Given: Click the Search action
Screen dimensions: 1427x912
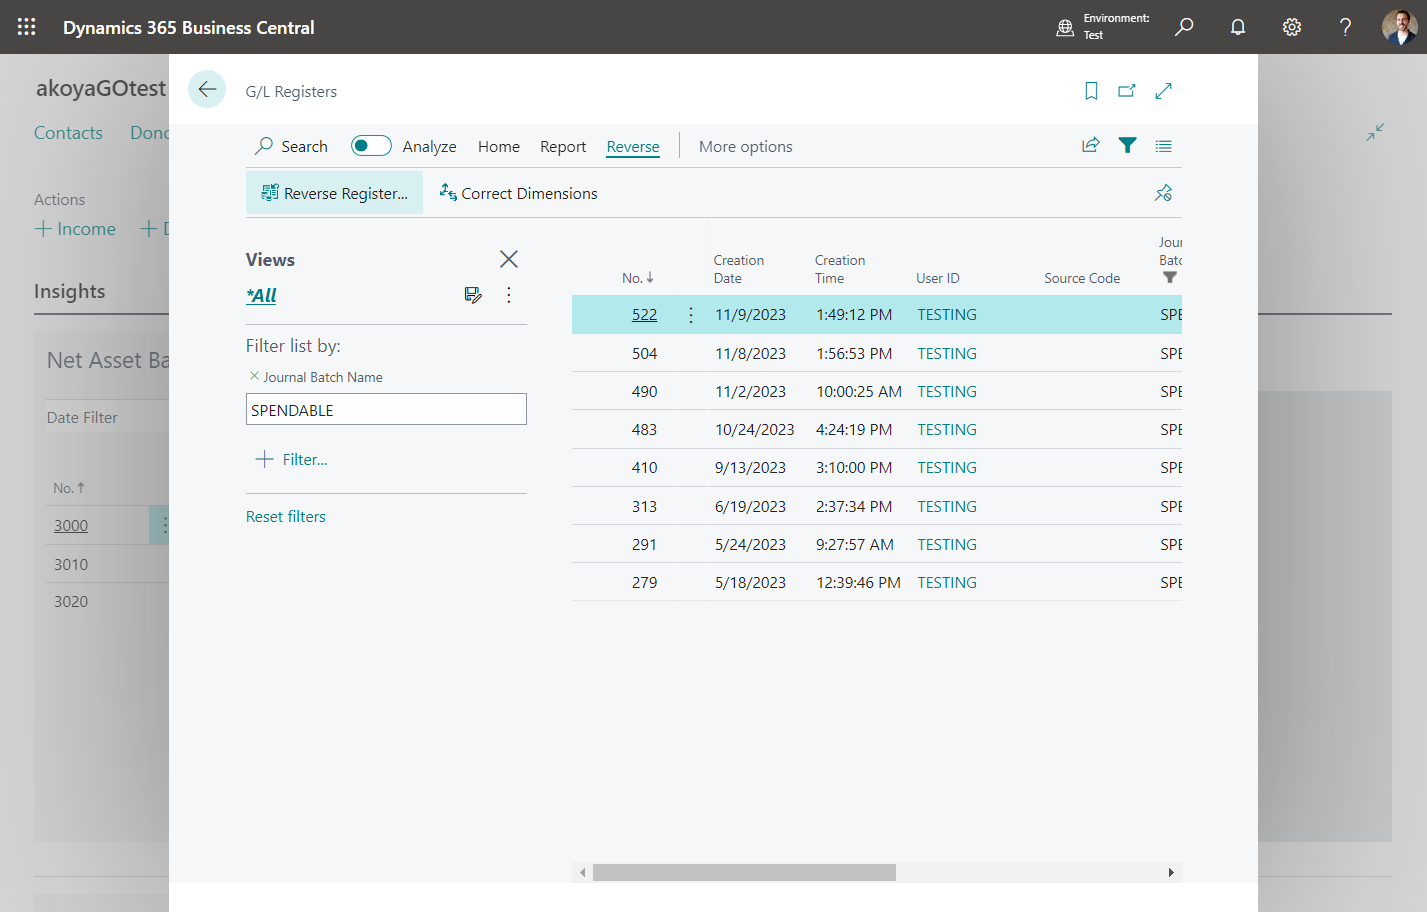Looking at the screenshot, I should click(x=291, y=146).
